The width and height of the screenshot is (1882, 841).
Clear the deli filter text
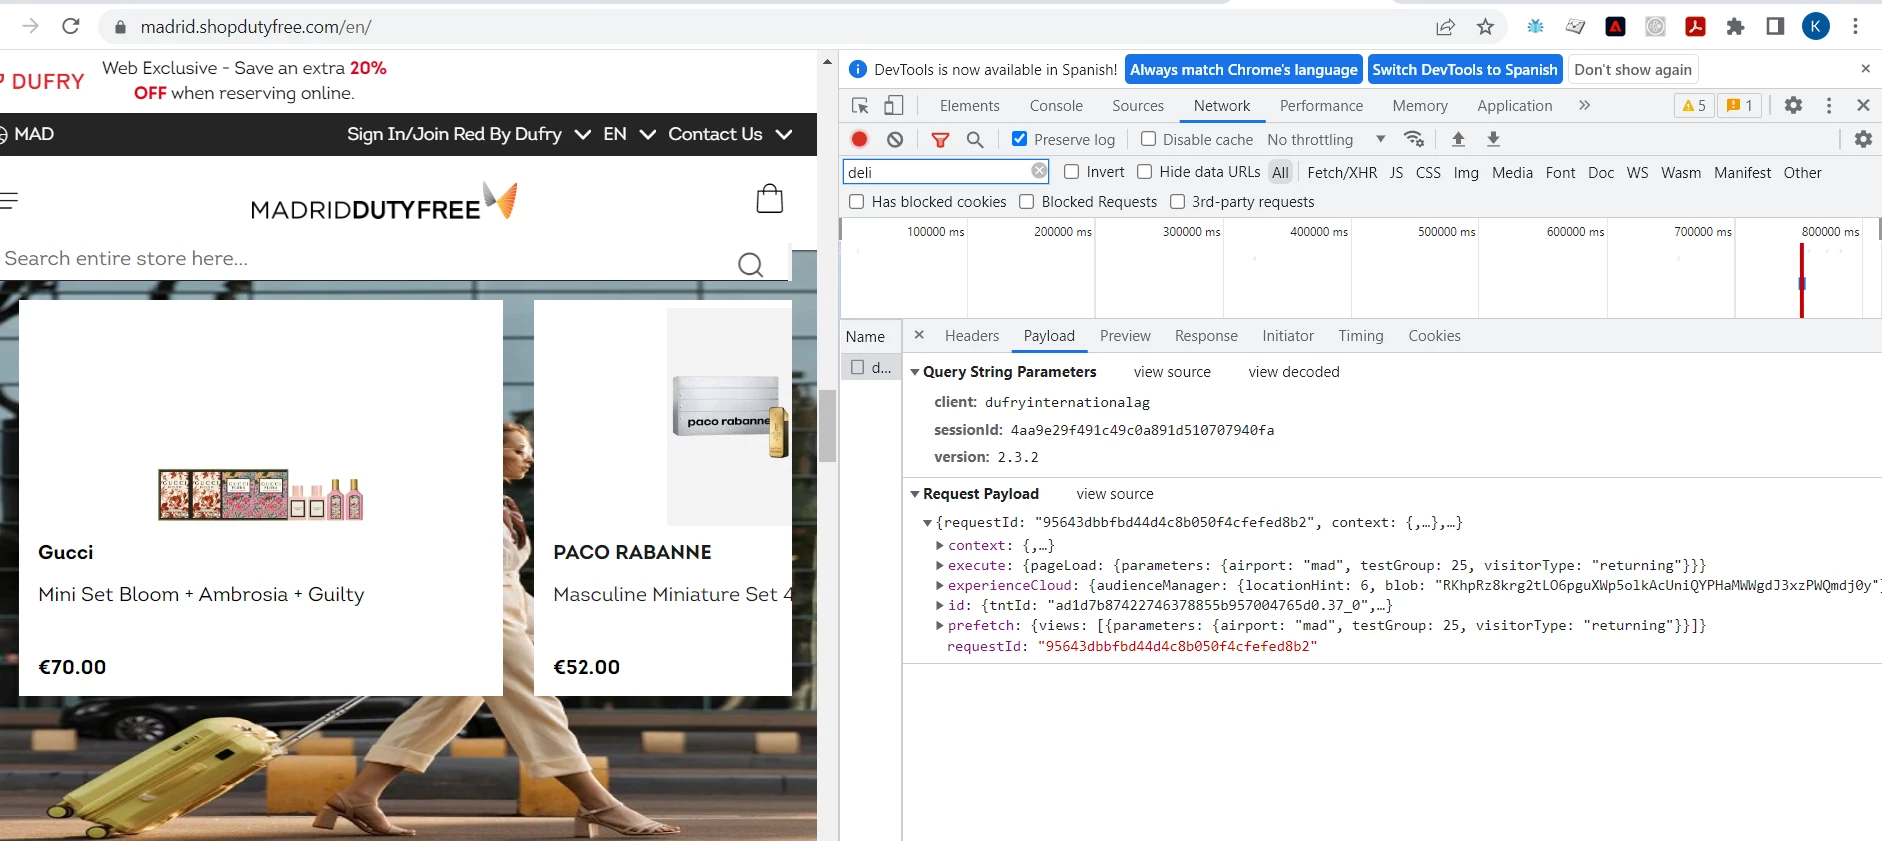[1039, 171]
